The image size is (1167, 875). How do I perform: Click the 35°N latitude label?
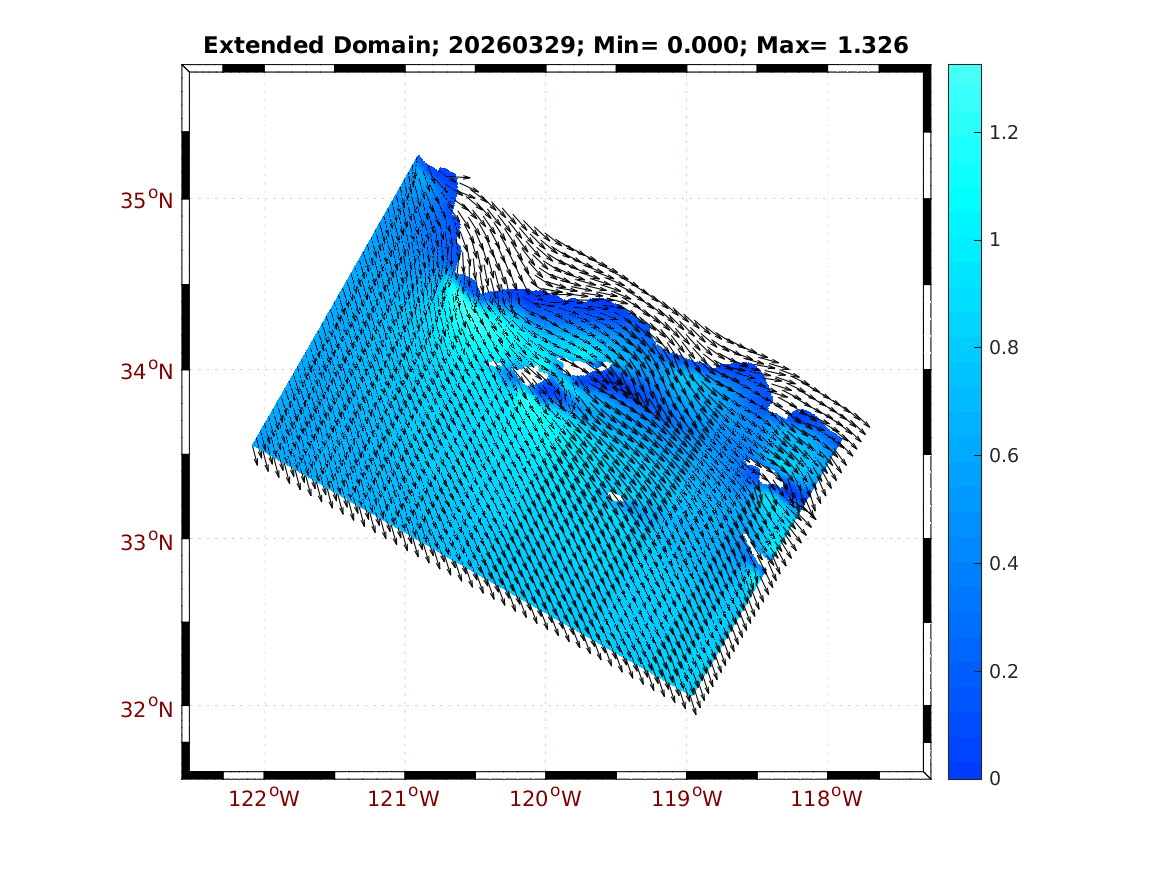point(147,200)
